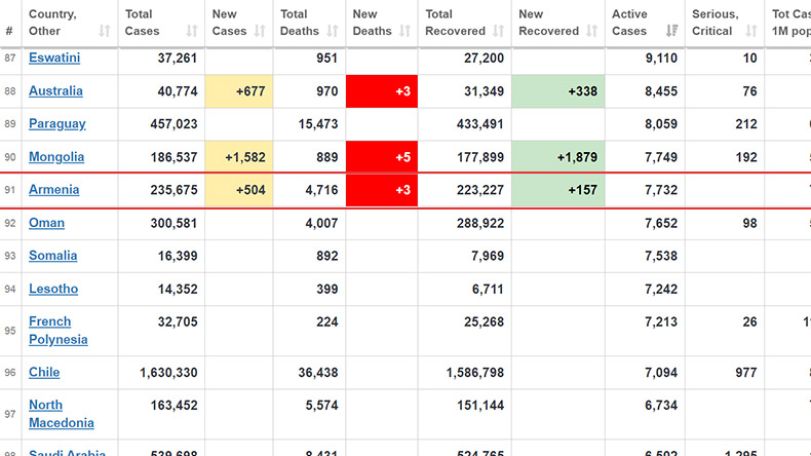811x456 pixels.
Task: Sort by Total Cases arrows icon
Action: pos(192,31)
